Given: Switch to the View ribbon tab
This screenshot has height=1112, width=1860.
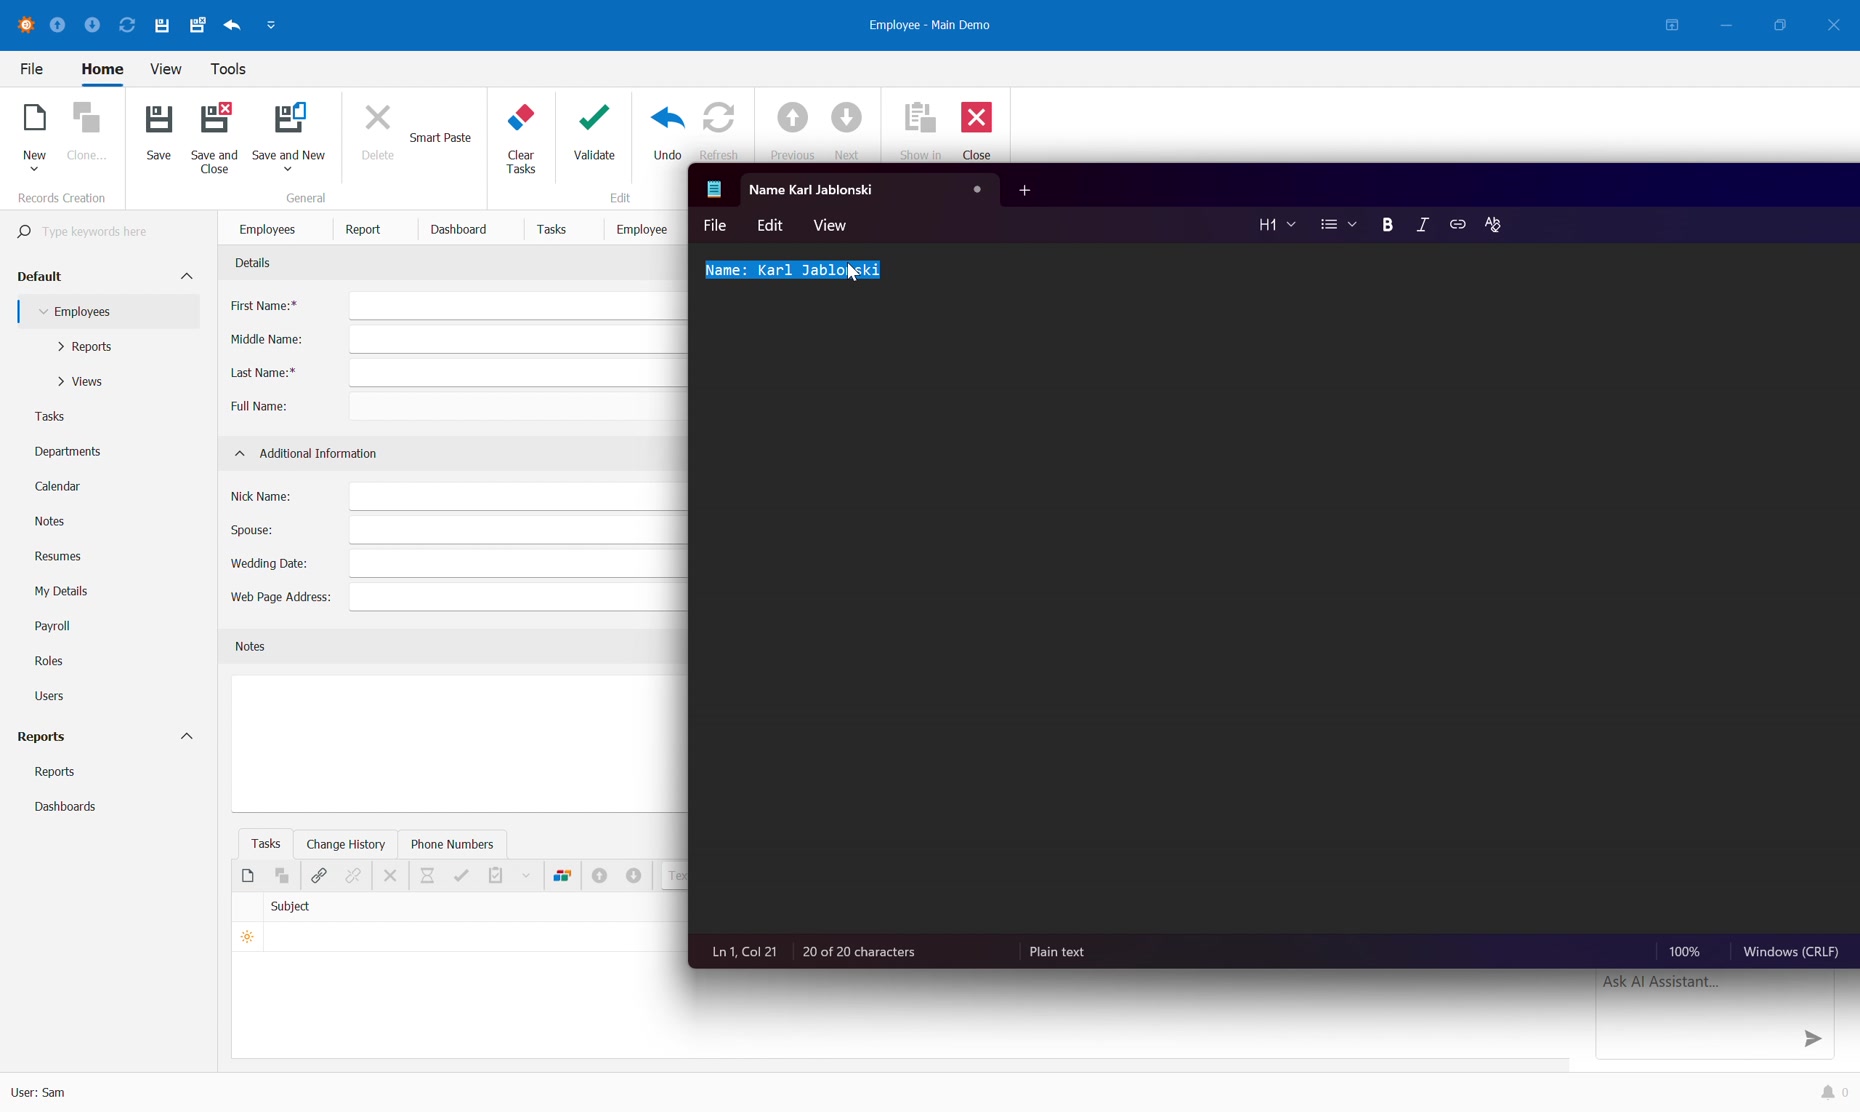Looking at the screenshot, I should point(166,70).
